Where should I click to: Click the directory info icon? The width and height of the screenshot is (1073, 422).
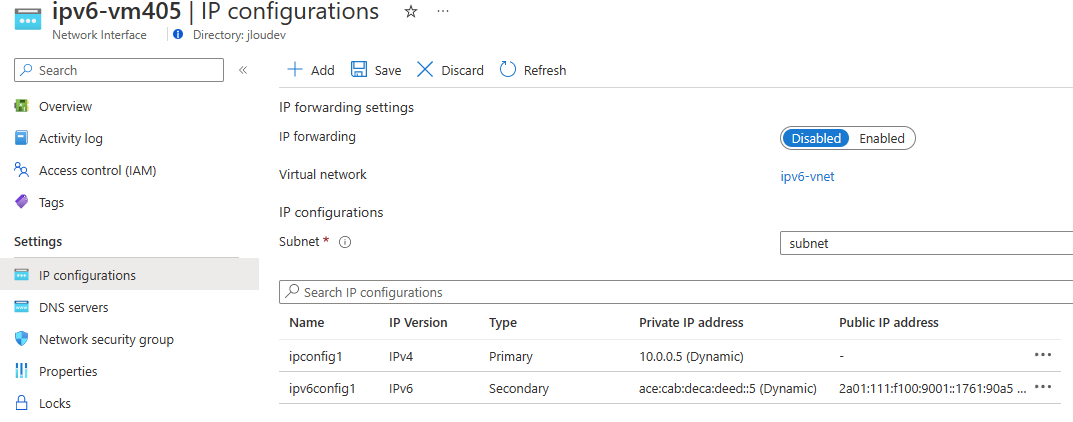click(x=179, y=34)
